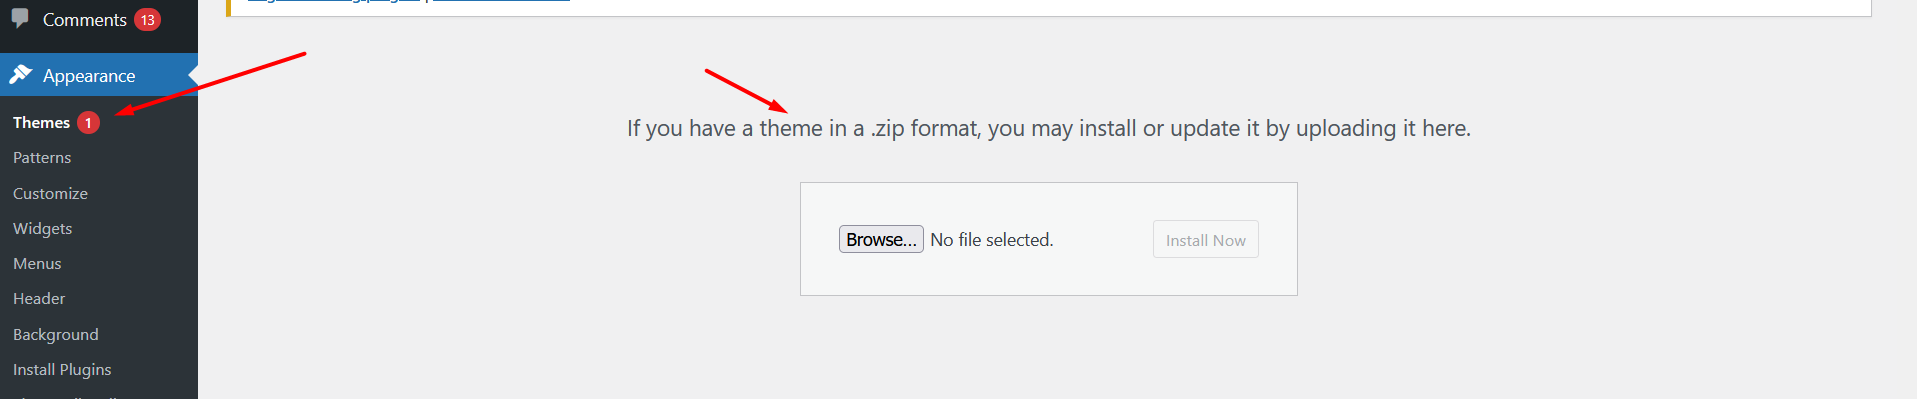The height and width of the screenshot is (399, 1917).
Task: Open the Menus submenu
Action: coord(37,264)
